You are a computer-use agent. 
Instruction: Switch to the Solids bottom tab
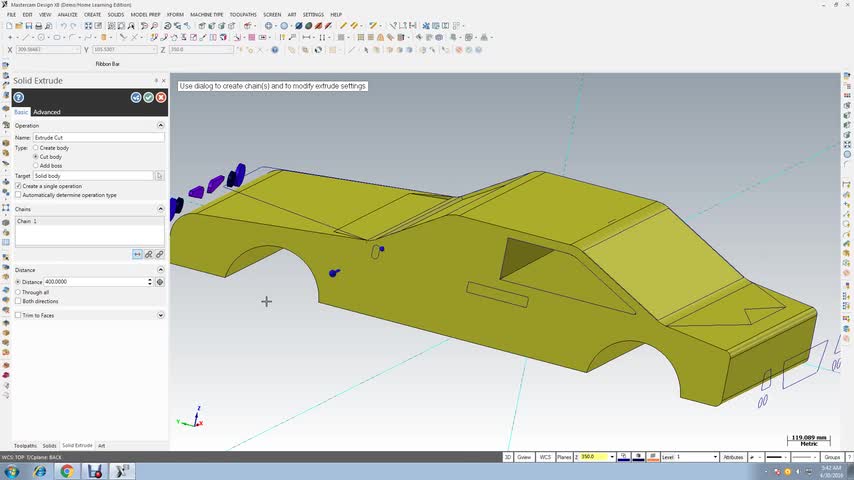click(x=50, y=446)
